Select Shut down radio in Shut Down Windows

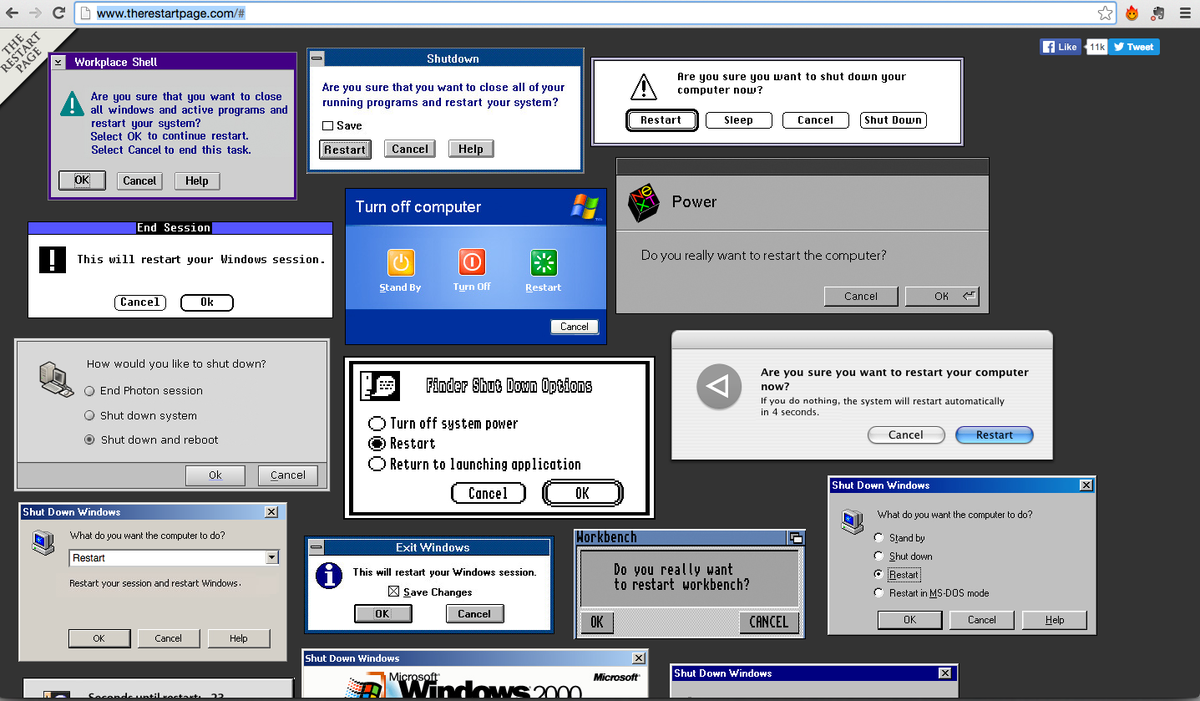coord(879,556)
